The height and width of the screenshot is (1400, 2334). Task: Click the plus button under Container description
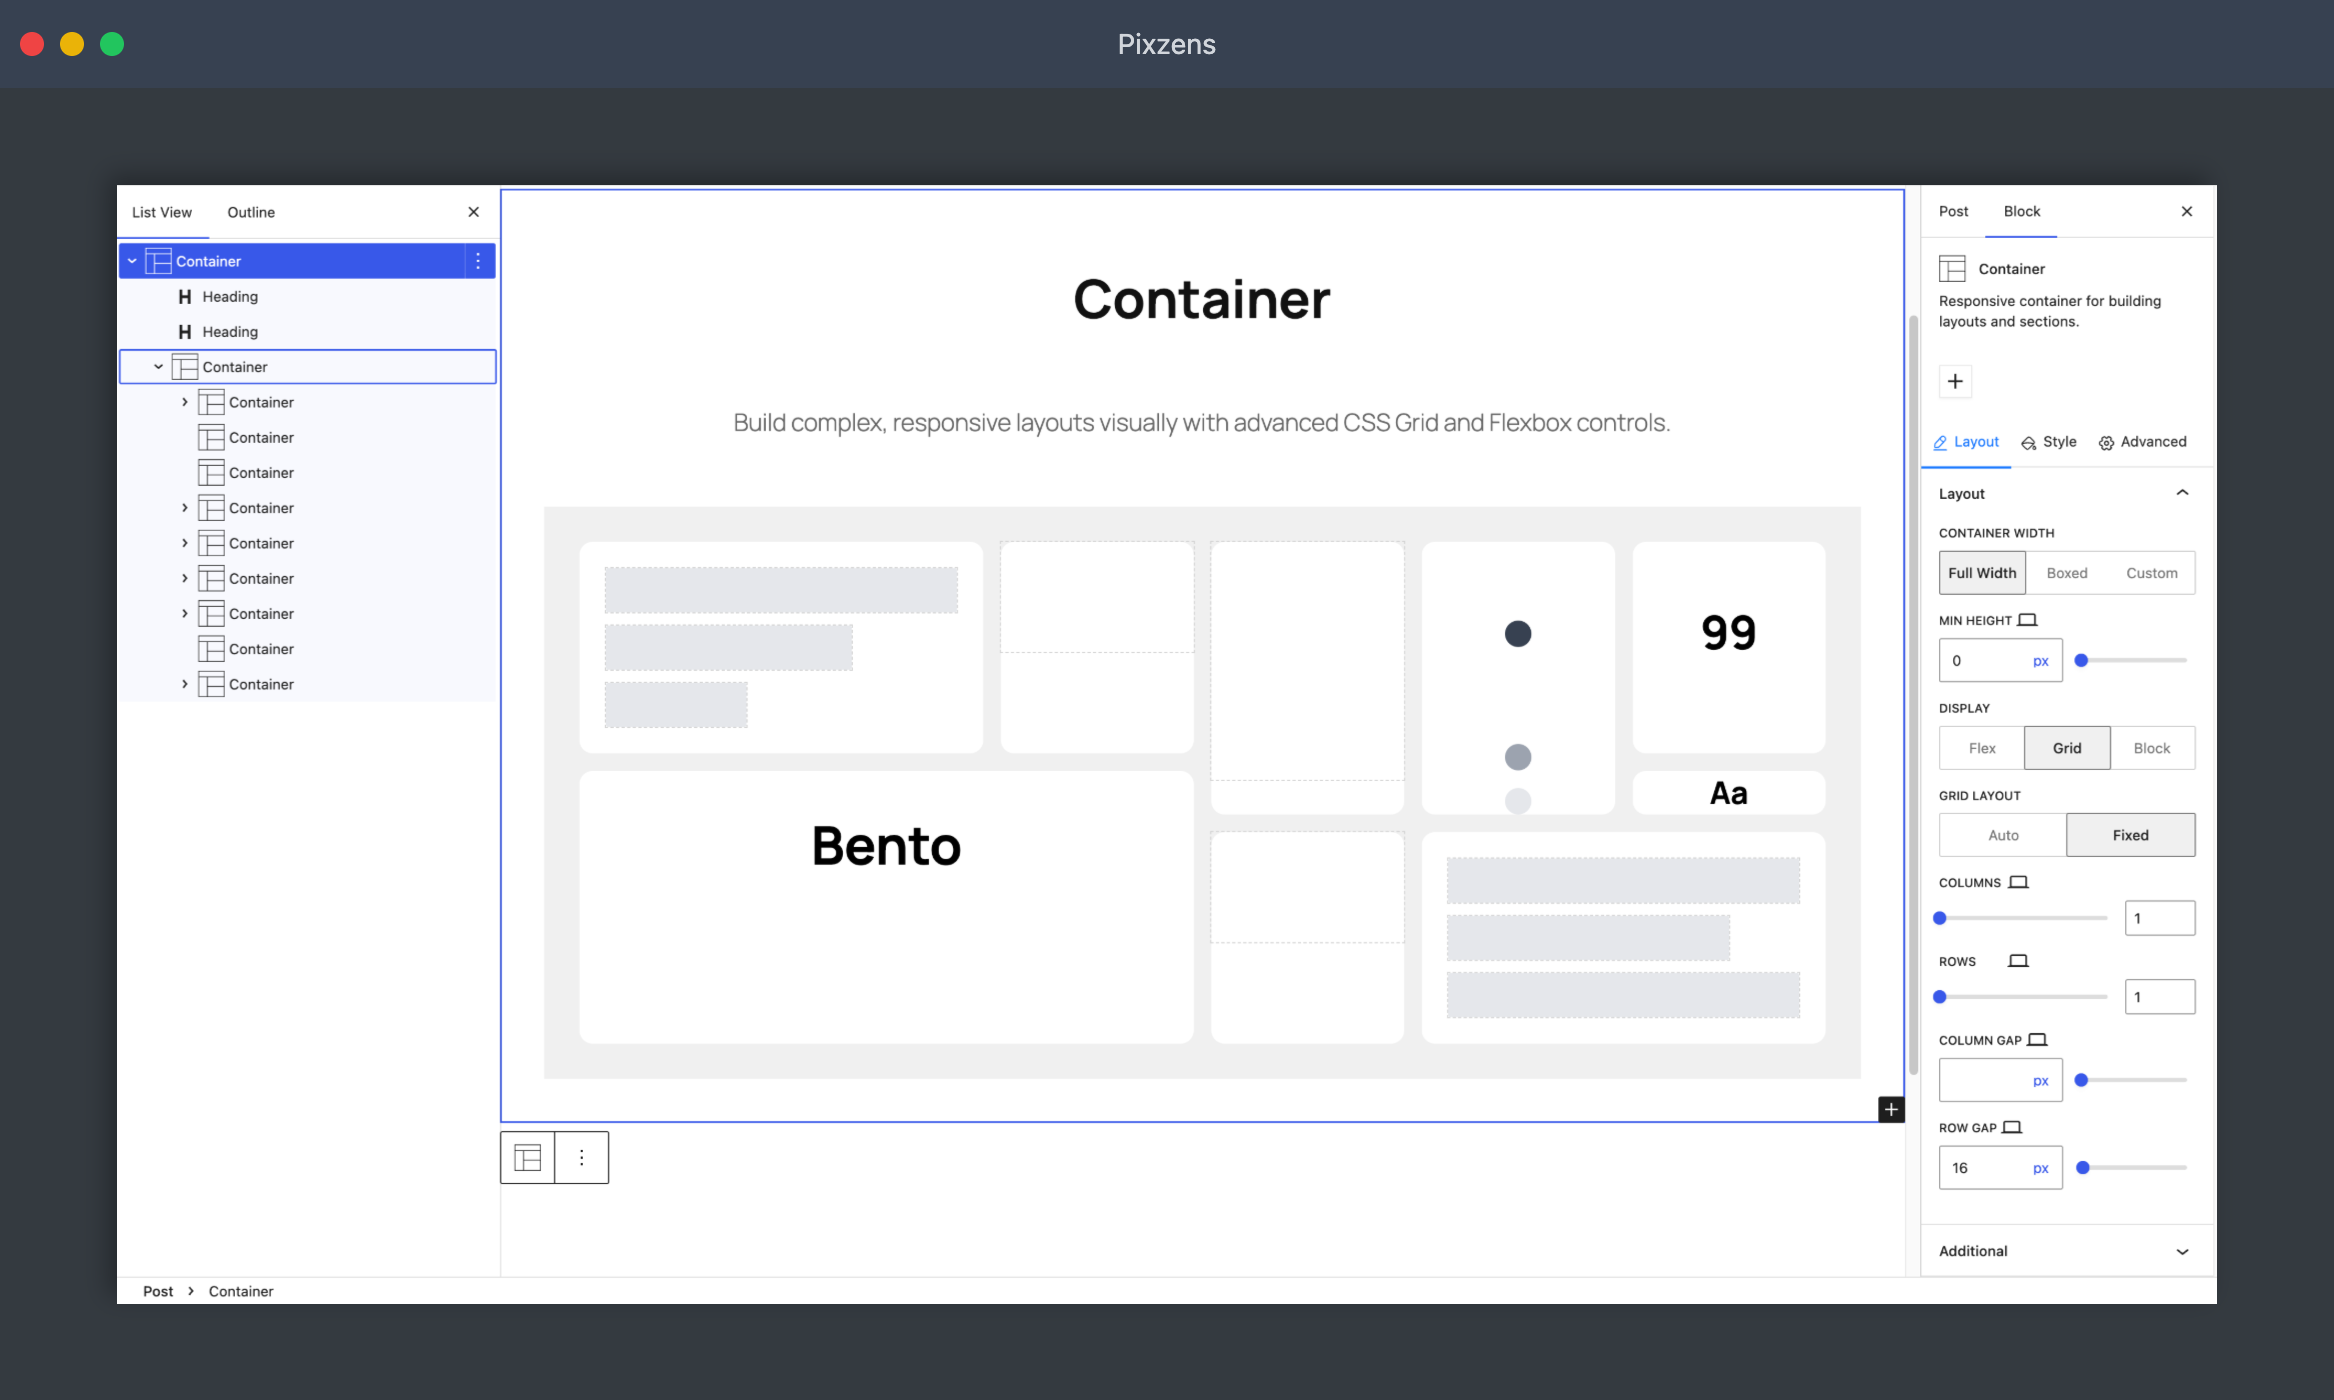click(1955, 381)
